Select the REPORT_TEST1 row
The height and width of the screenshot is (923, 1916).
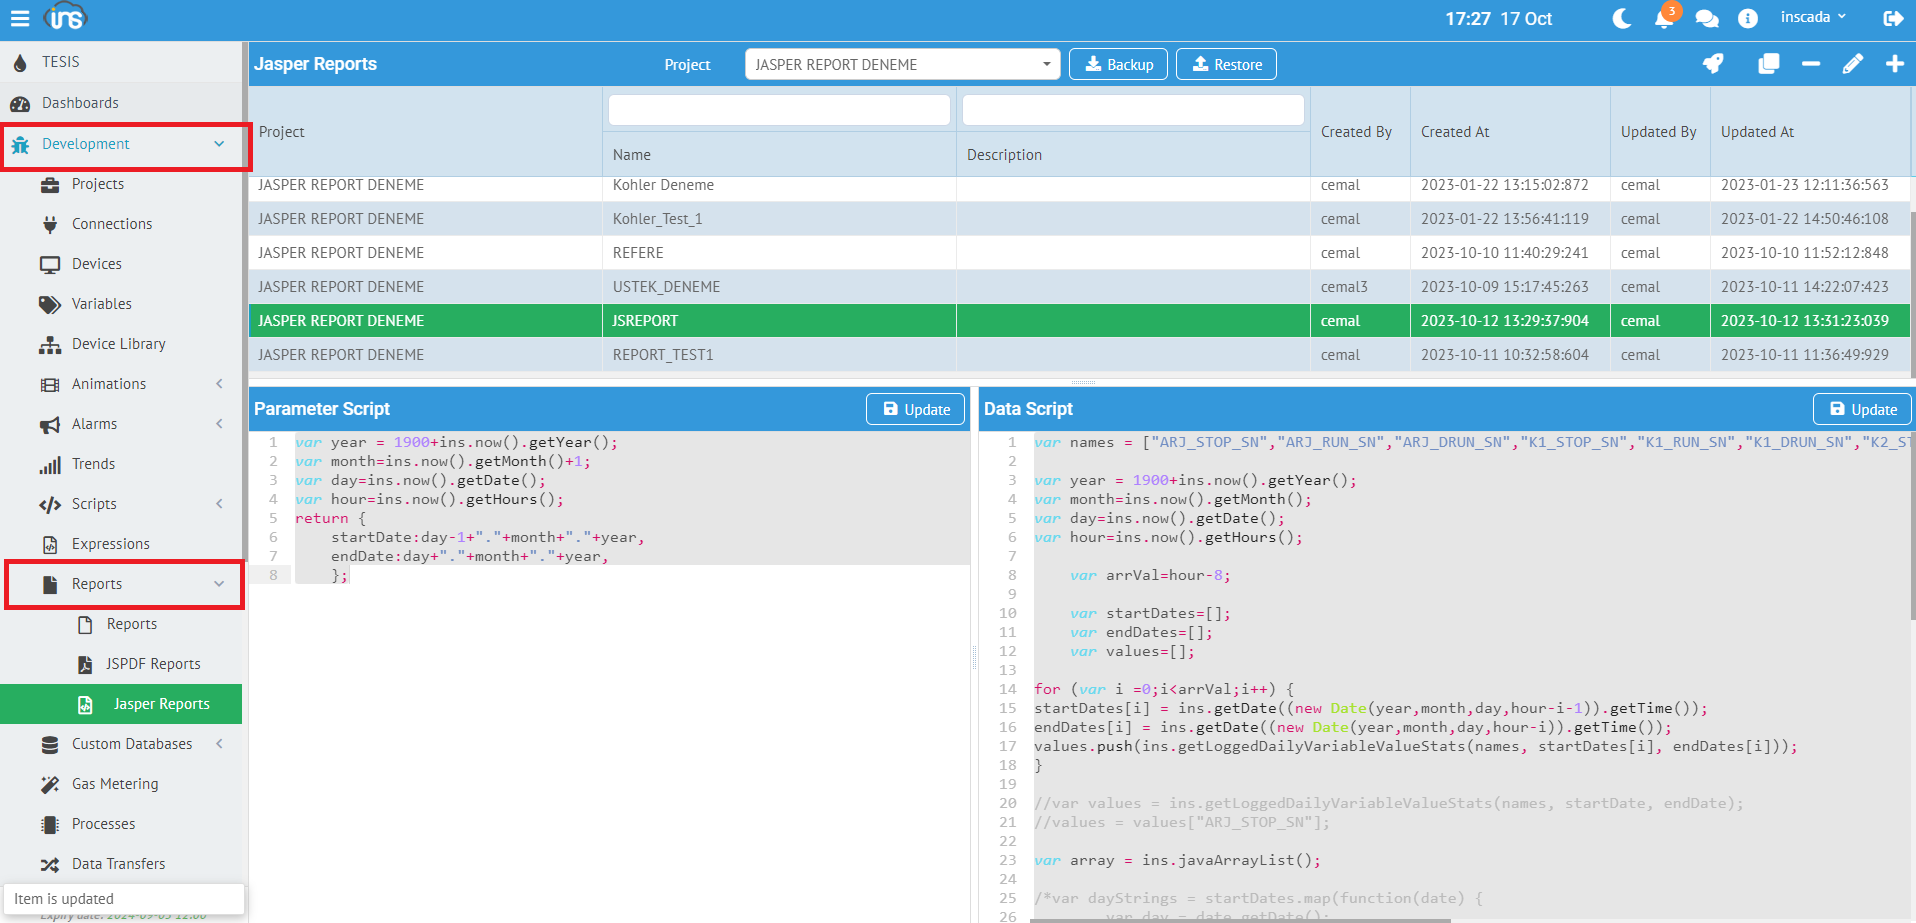[1079, 355]
